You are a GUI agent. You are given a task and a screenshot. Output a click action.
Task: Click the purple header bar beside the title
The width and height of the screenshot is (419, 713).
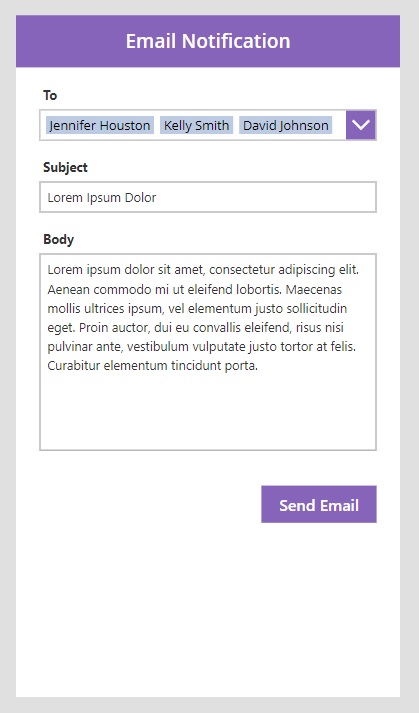coord(68,41)
